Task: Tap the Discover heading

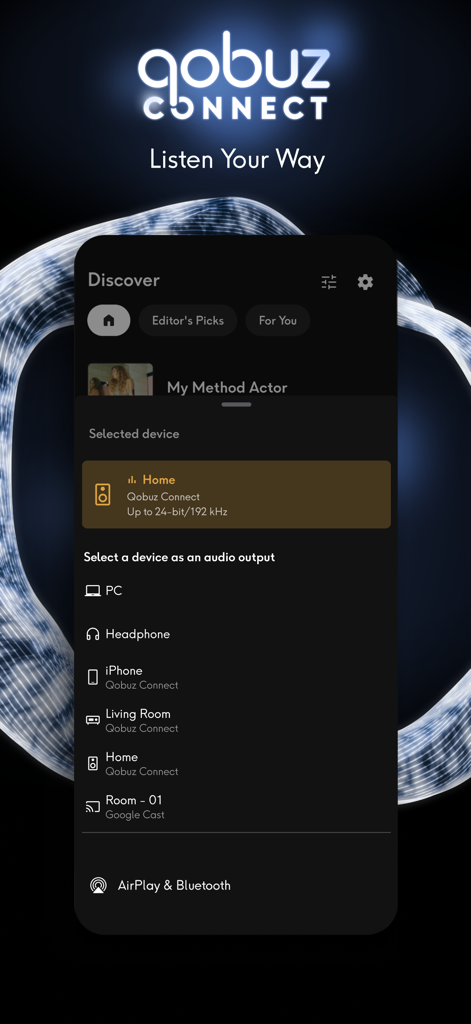Action: tap(123, 280)
